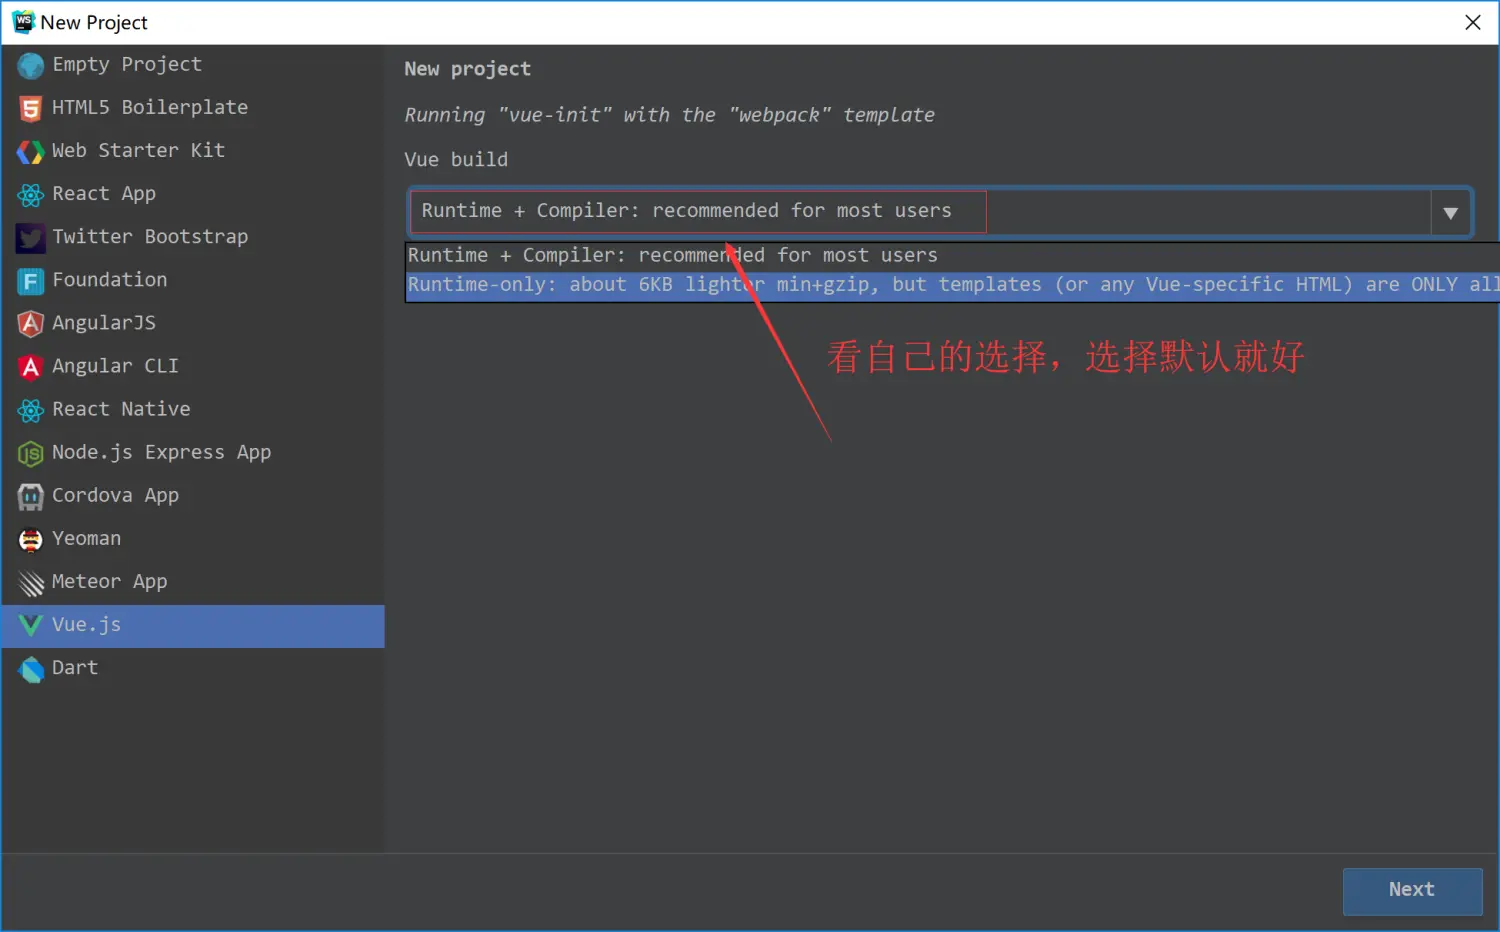The width and height of the screenshot is (1500, 932).
Task: Click the Angular CLI red icon
Action: [31, 367]
